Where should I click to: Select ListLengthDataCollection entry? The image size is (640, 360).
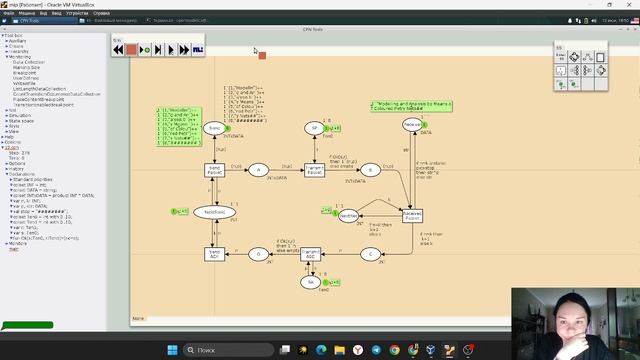click(39, 89)
